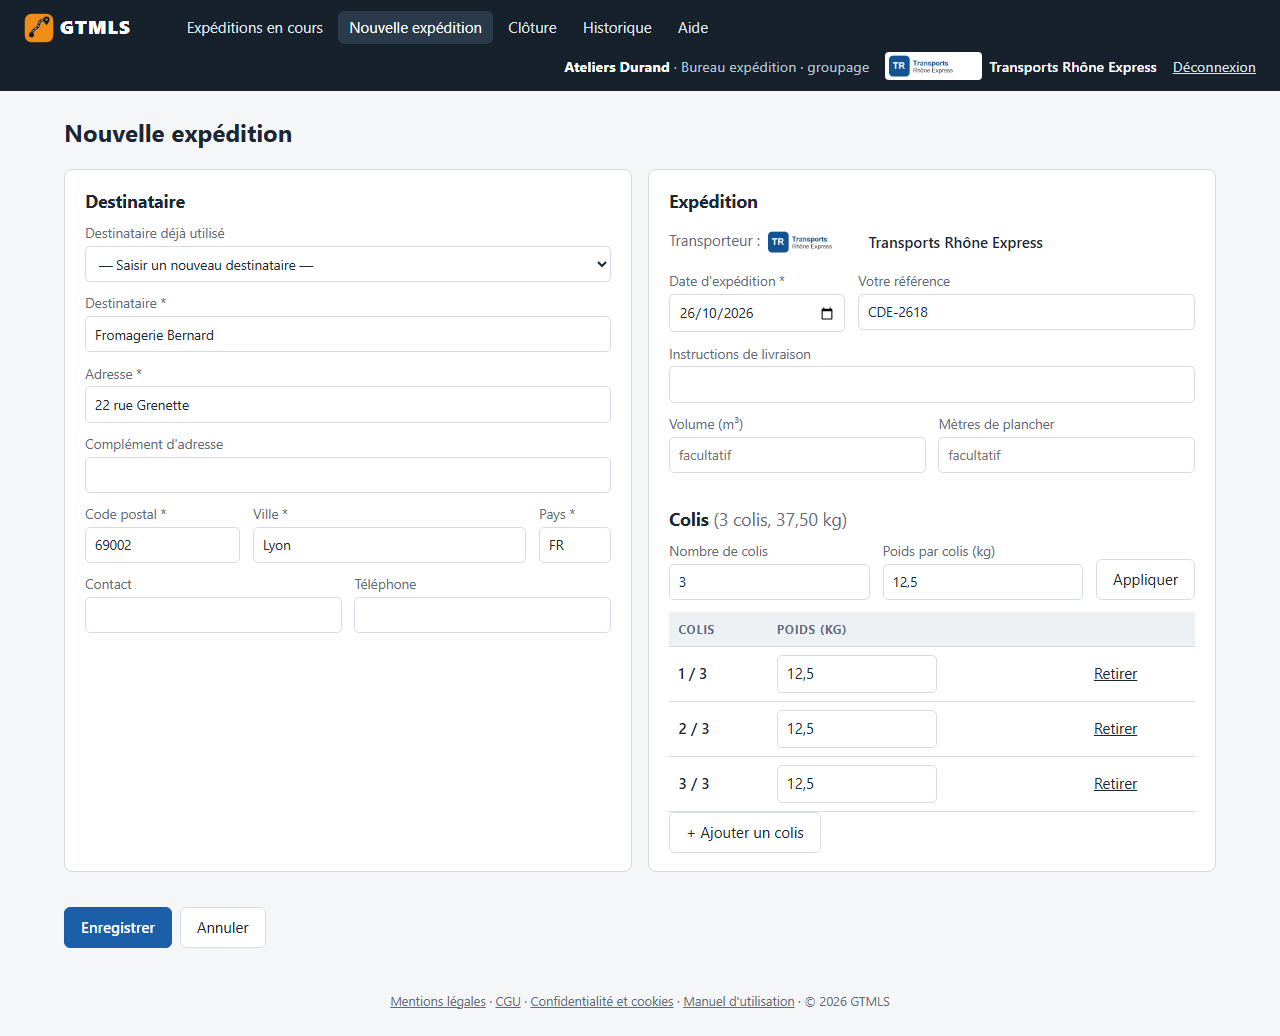1280x1036 pixels.
Task: Click the GTMLS logo icon
Action: point(39,28)
